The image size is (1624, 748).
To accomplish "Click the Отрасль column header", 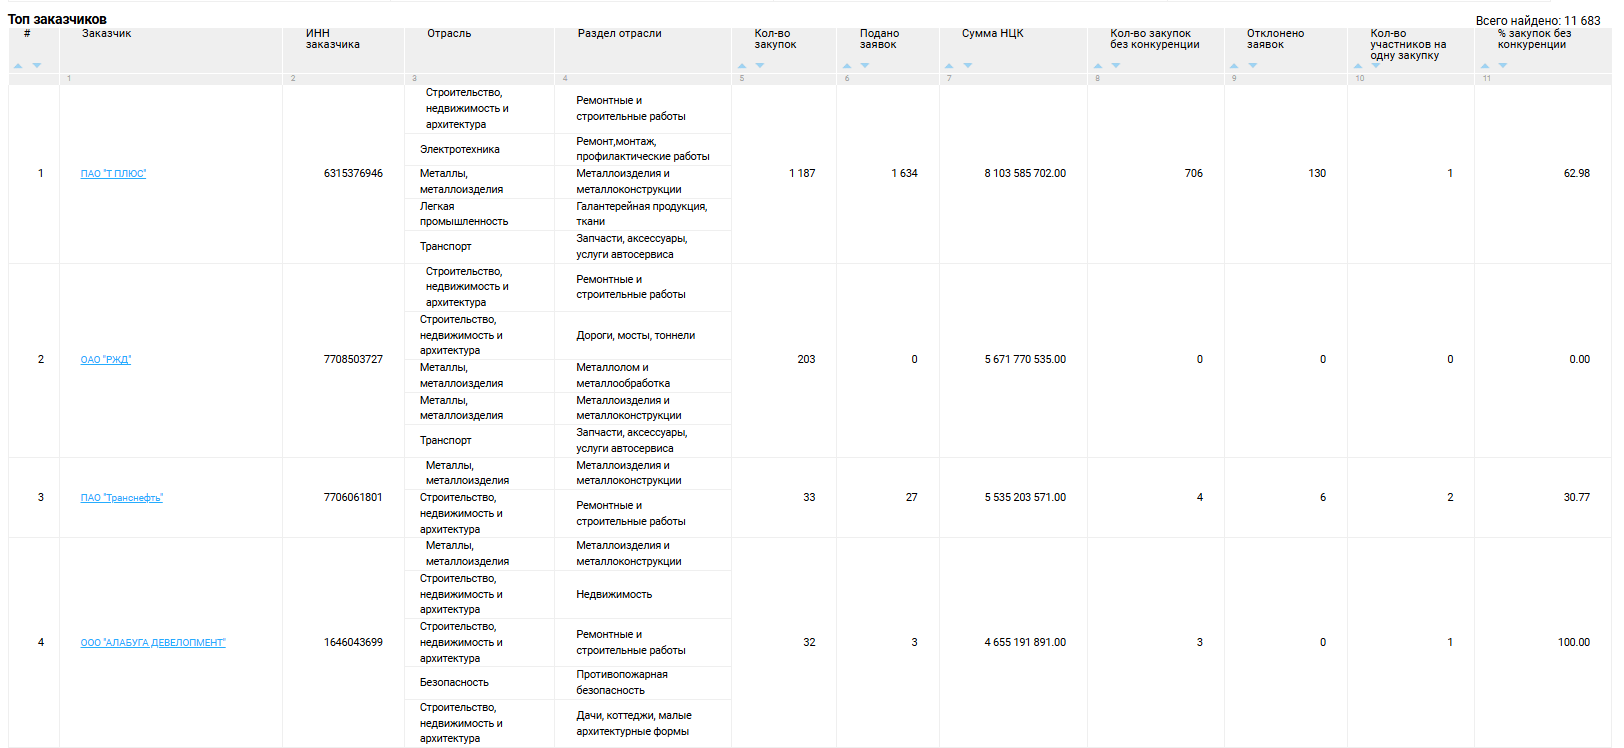I will pos(449,34).
